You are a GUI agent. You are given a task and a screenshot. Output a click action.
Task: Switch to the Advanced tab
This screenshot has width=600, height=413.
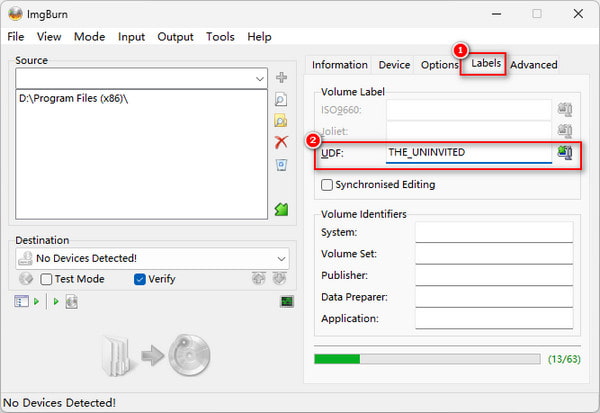coord(534,65)
